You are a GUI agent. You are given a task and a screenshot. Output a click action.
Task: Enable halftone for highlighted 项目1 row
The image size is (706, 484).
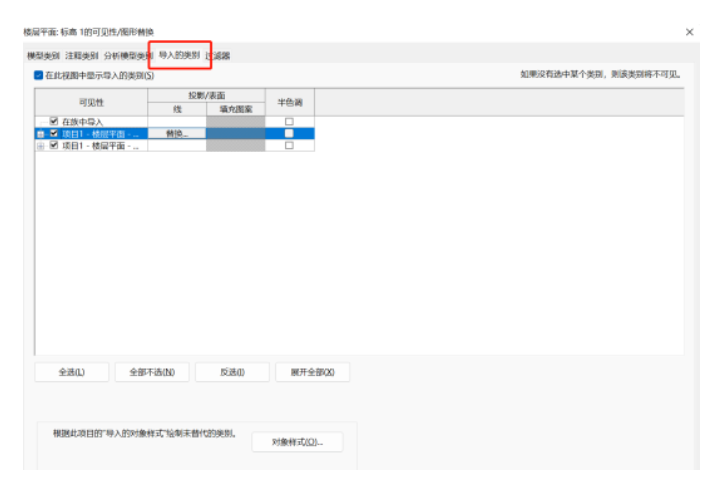pos(289,133)
